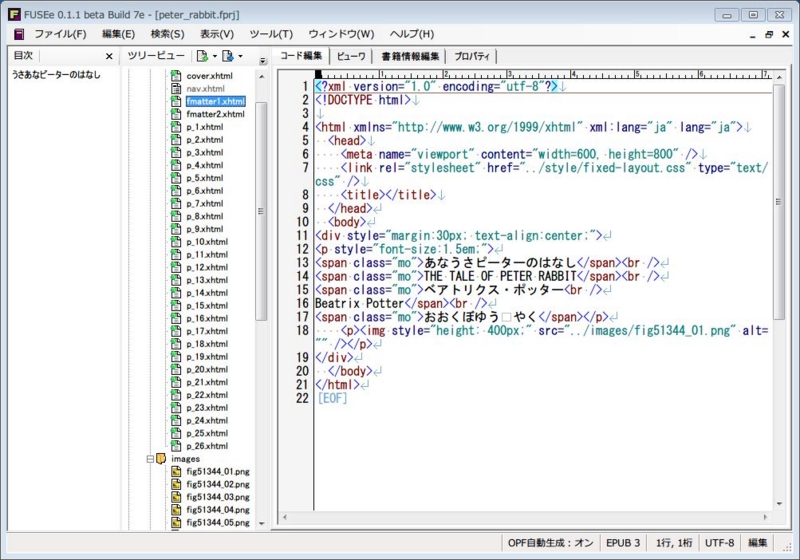
Task: Click tree view scroll up arrow
Action: (262, 77)
